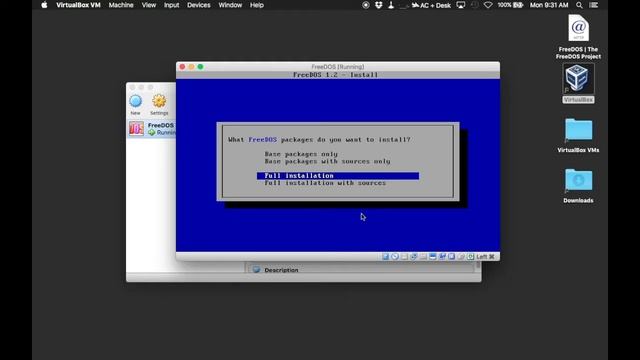
Task: Click the 'Left ⌘' host key label
Action: tap(485, 256)
